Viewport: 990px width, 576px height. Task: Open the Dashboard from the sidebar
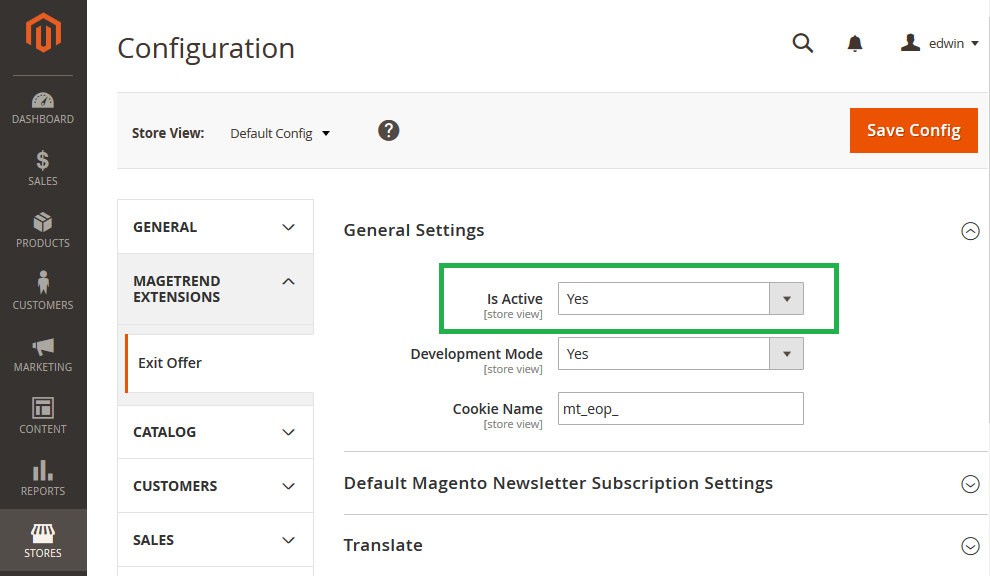(43, 108)
